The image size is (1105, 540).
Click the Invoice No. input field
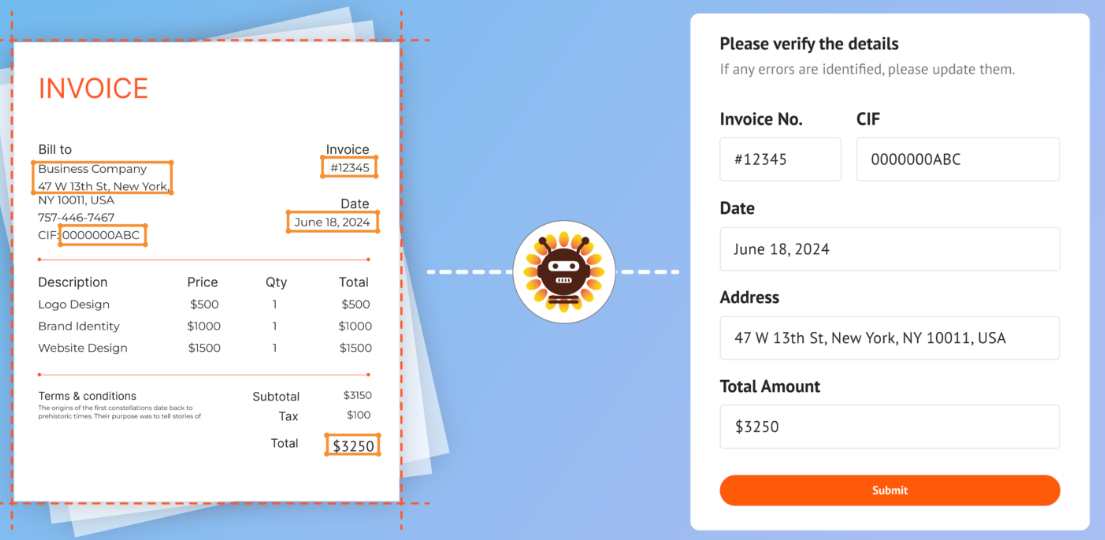tap(780, 159)
